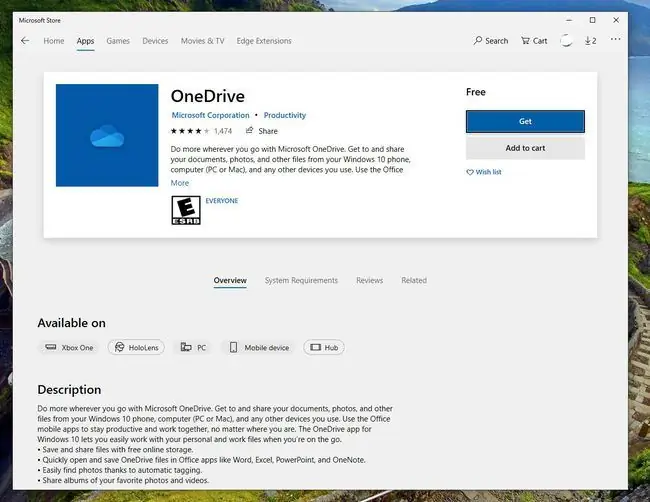This screenshot has width=650, height=502.
Task: Open the shopping Cart
Action: point(534,41)
